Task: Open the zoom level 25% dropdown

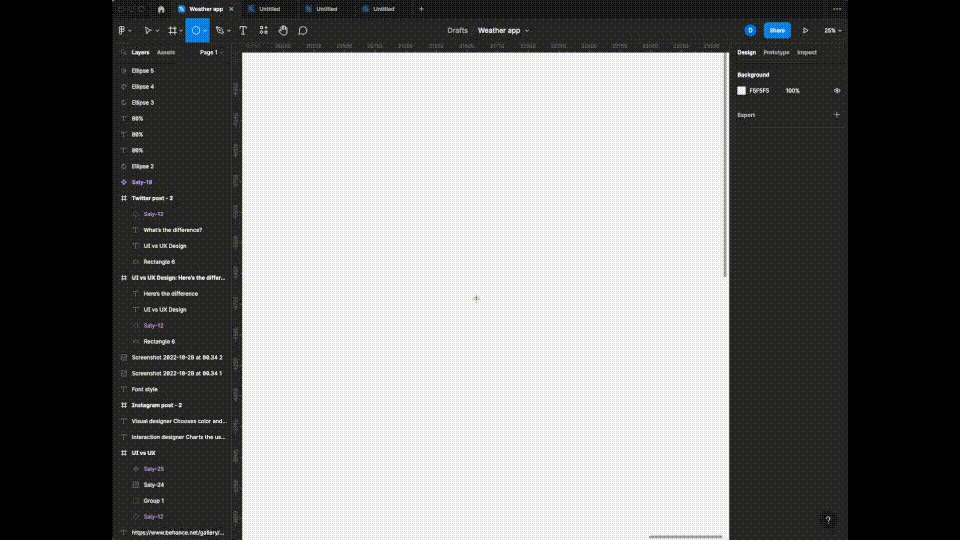Action: (x=833, y=31)
